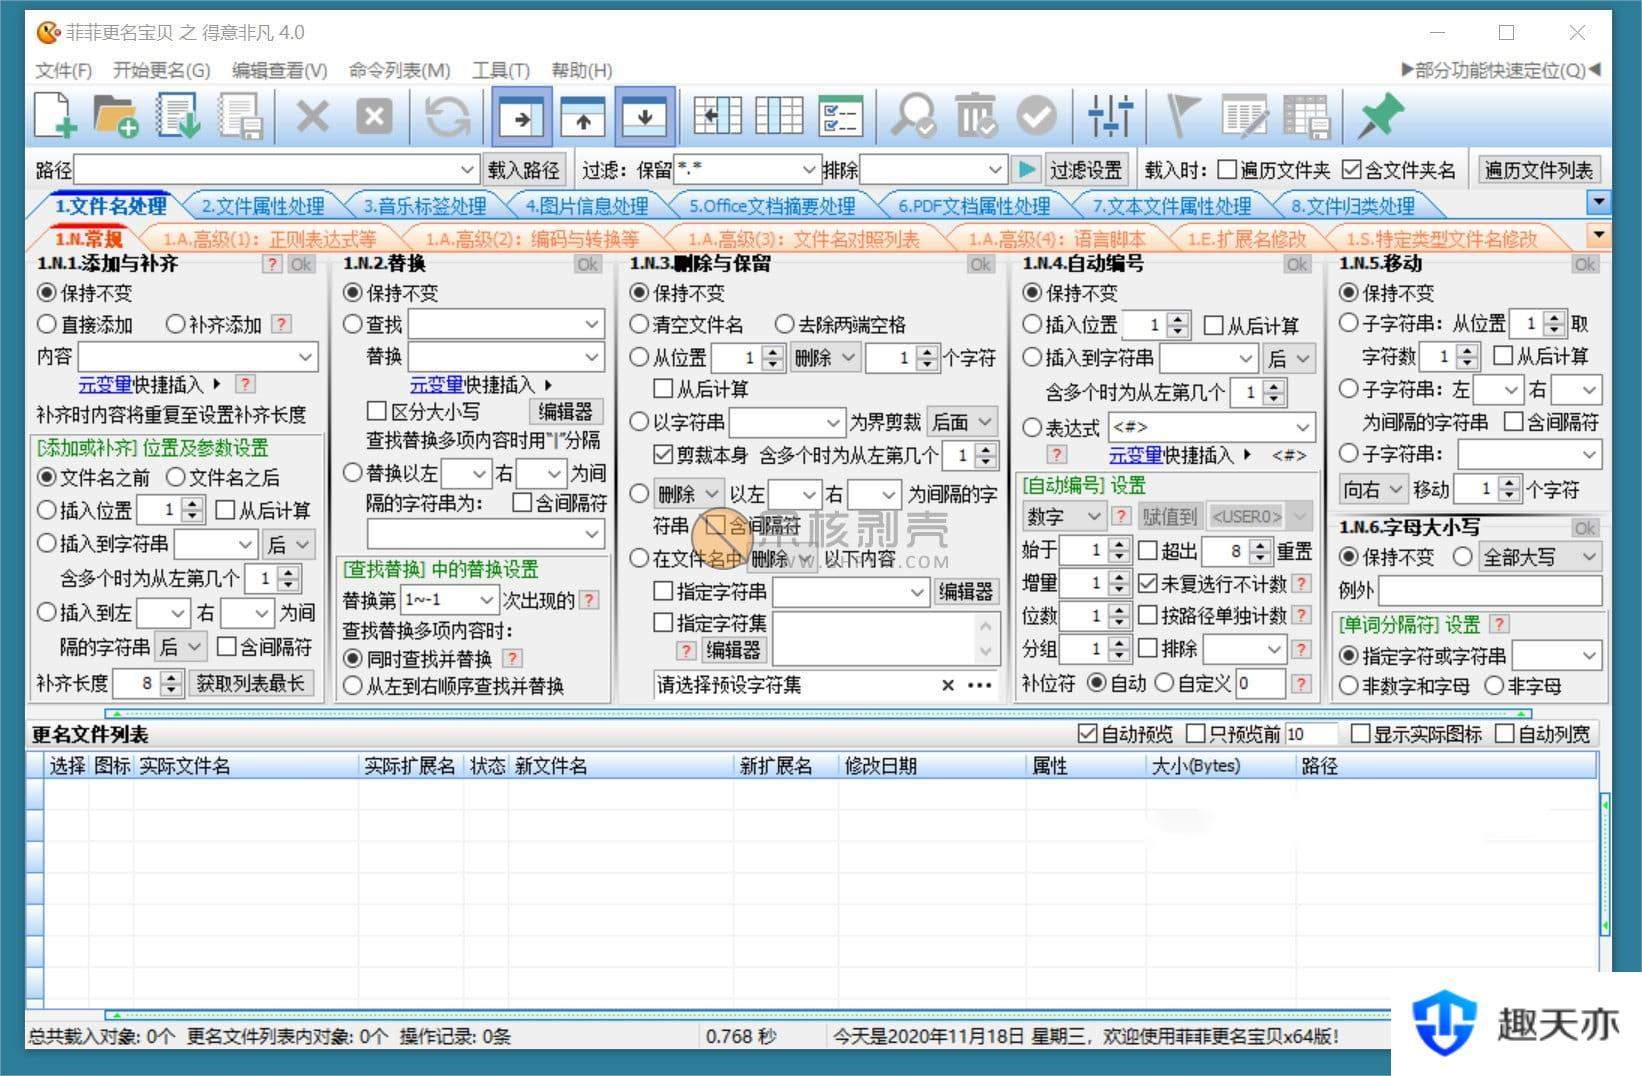The width and height of the screenshot is (1642, 1076).
Task: Switch to 2.文件属性处理 tab
Action: (263, 206)
